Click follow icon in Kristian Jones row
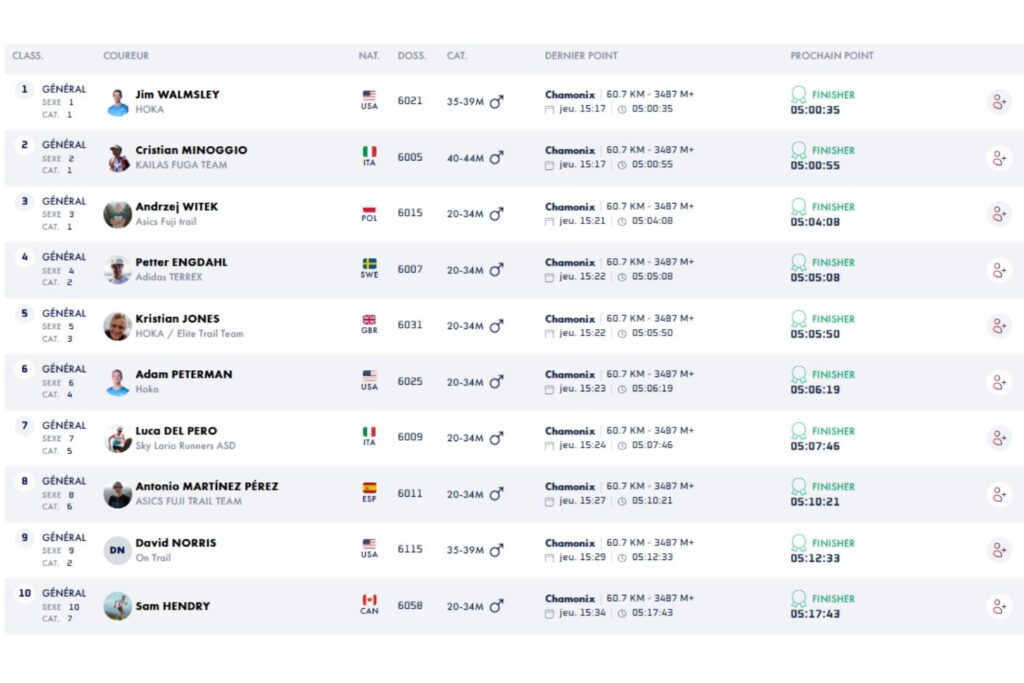 pyautogui.click(x=998, y=326)
